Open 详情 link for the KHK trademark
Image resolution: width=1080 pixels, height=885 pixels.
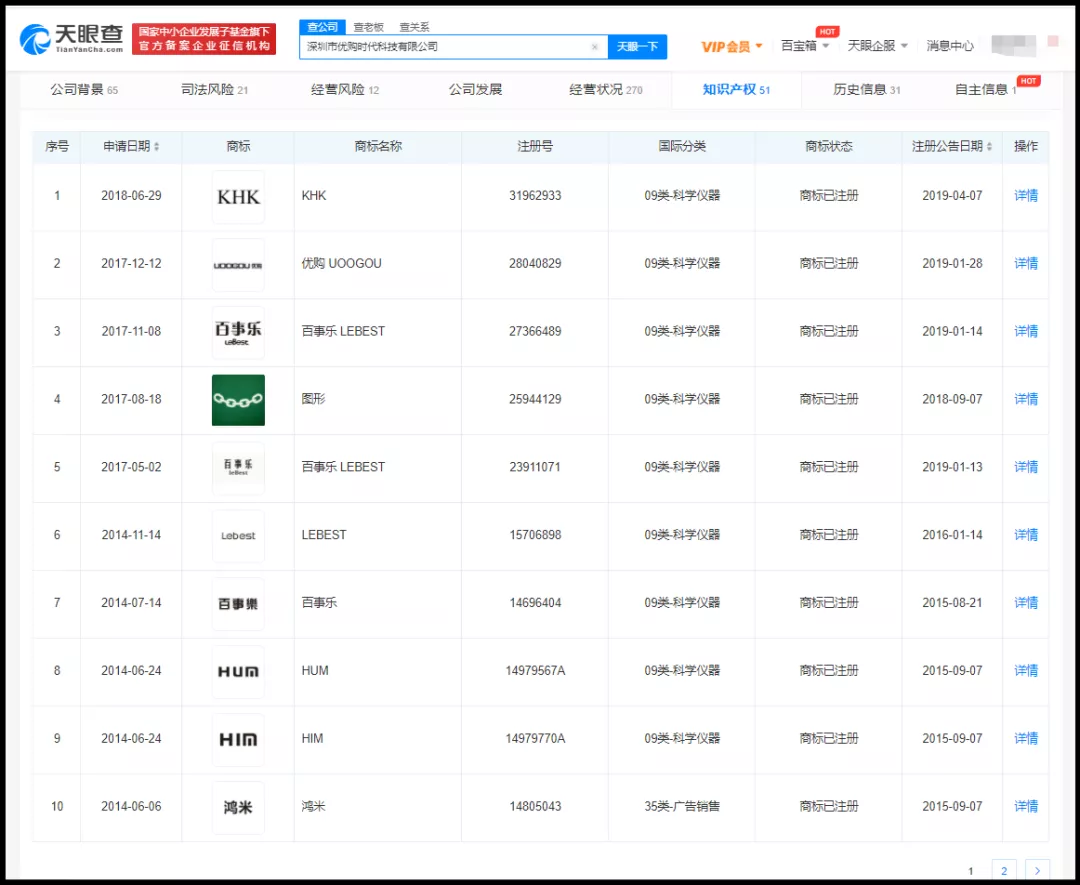coord(1026,196)
